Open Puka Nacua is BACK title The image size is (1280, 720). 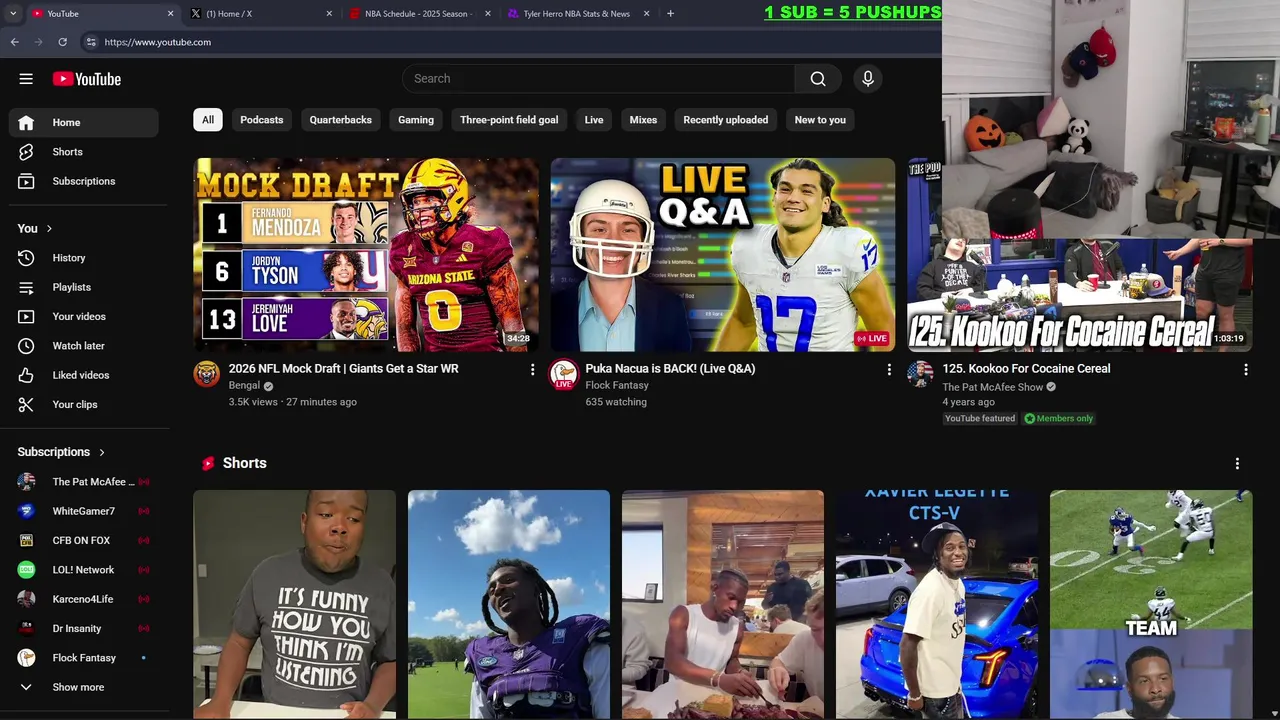pos(670,369)
